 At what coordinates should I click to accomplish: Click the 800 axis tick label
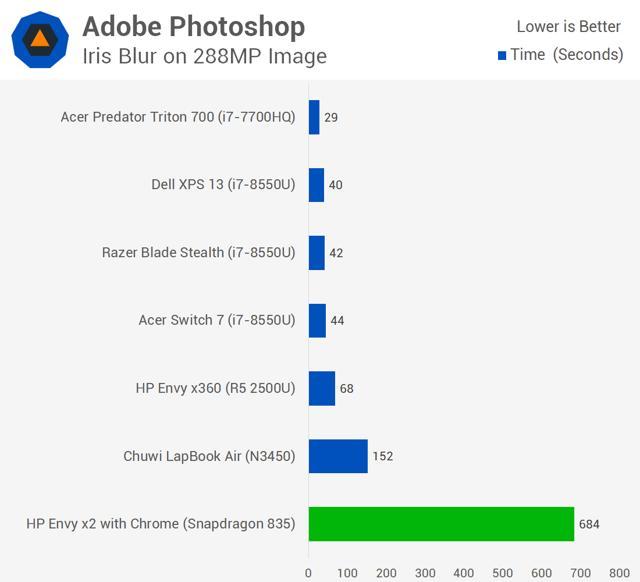coord(618,574)
